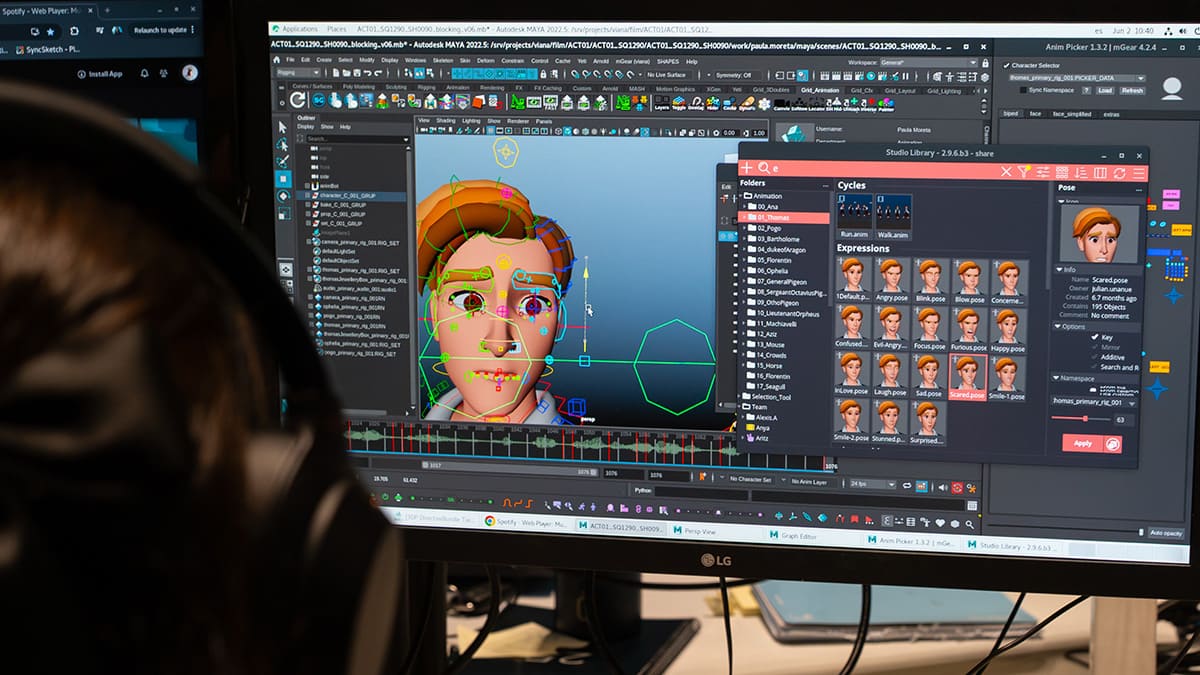Screen dimensions: 1200x675
Task: Toggle the Mirror option checkbox
Action: pos(1094,347)
